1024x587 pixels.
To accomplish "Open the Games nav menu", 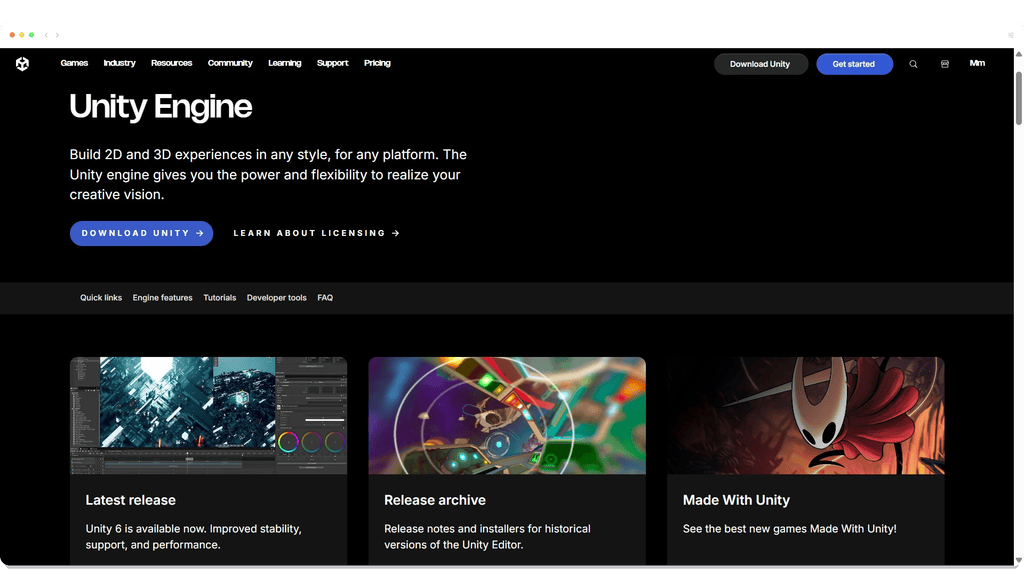I will [x=74, y=63].
